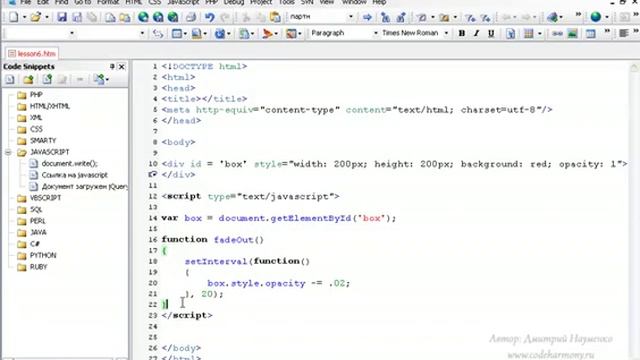Click the insert table grid icon
The width and height of the screenshot is (640, 360).
pos(529,33)
